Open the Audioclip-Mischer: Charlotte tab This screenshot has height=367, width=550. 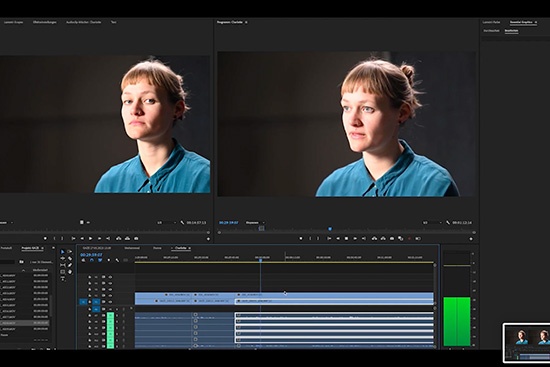point(83,22)
